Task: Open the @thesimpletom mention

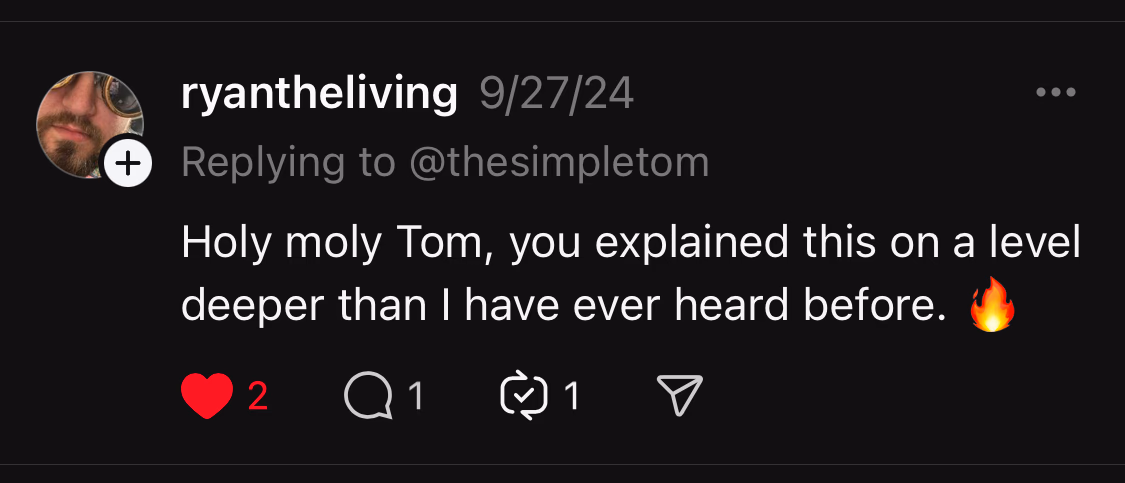Action: [x=559, y=162]
